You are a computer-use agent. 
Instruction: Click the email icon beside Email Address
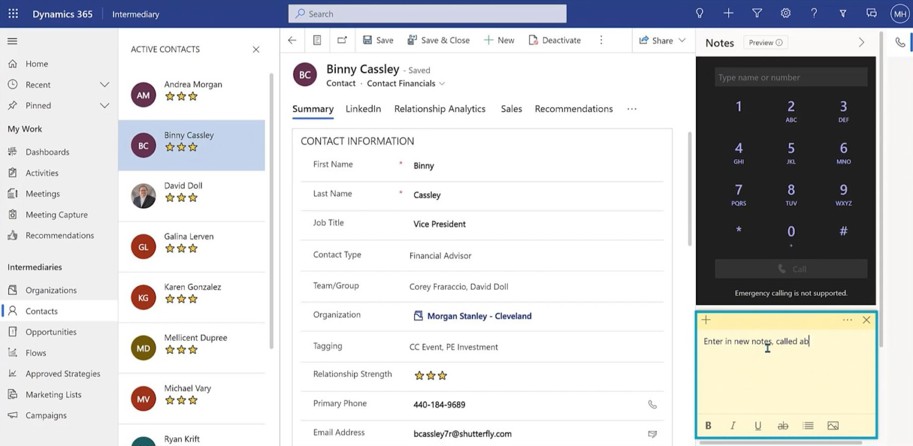[652, 434]
